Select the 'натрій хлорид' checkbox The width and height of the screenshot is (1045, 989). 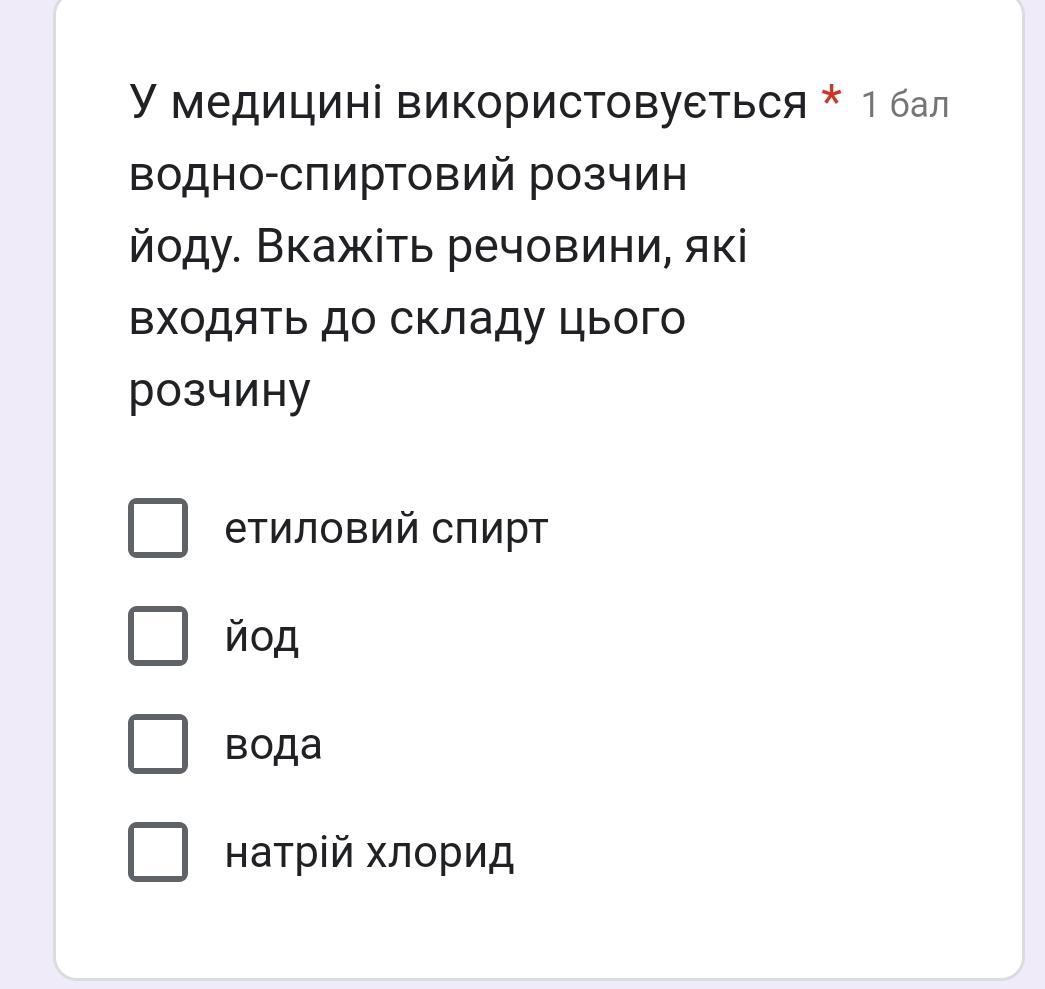tap(158, 852)
